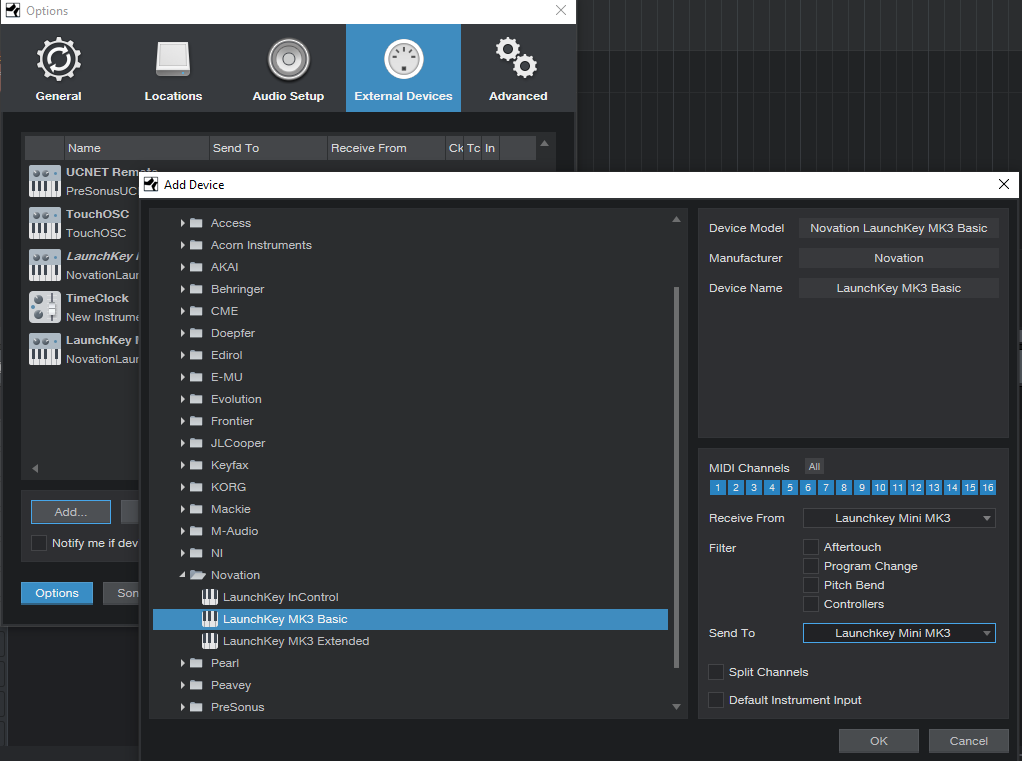Image resolution: width=1022 pixels, height=761 pixels.
Task: Click the UCNET Remote keyboard device icon
Action: tap(45, 181)
